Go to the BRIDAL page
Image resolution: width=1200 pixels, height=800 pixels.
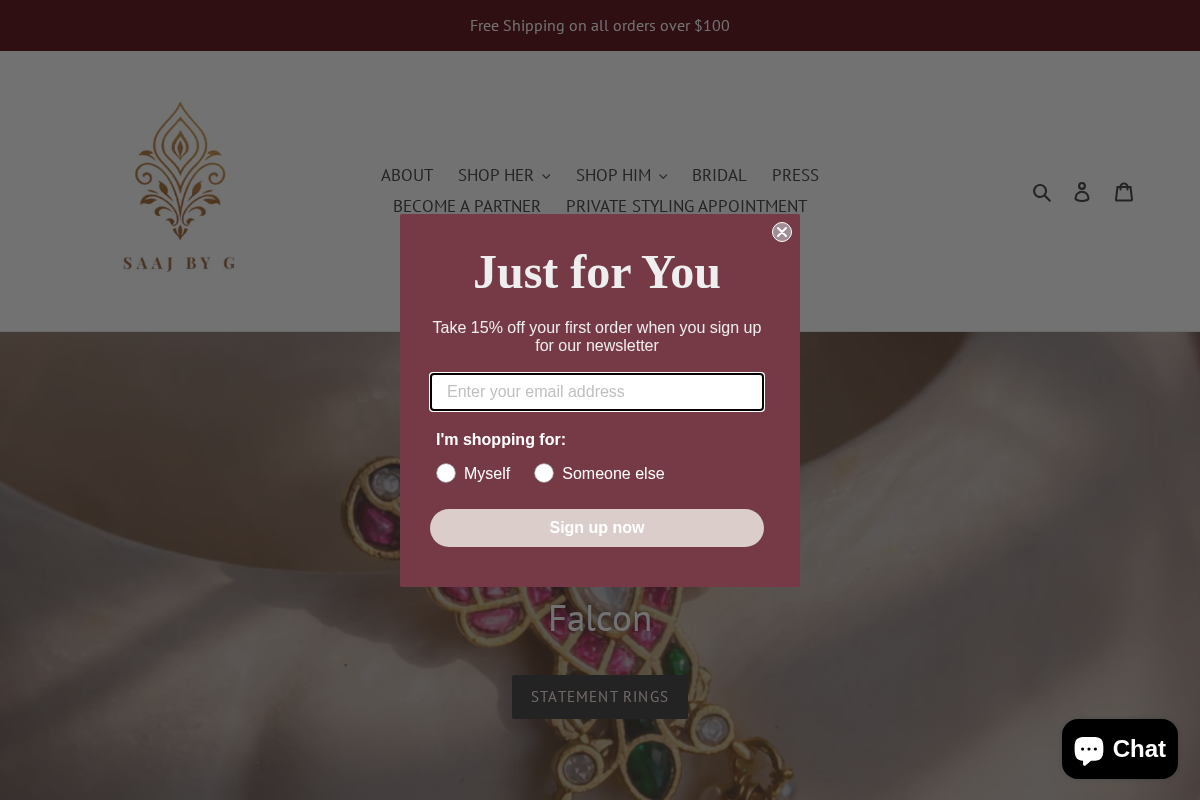719,175
